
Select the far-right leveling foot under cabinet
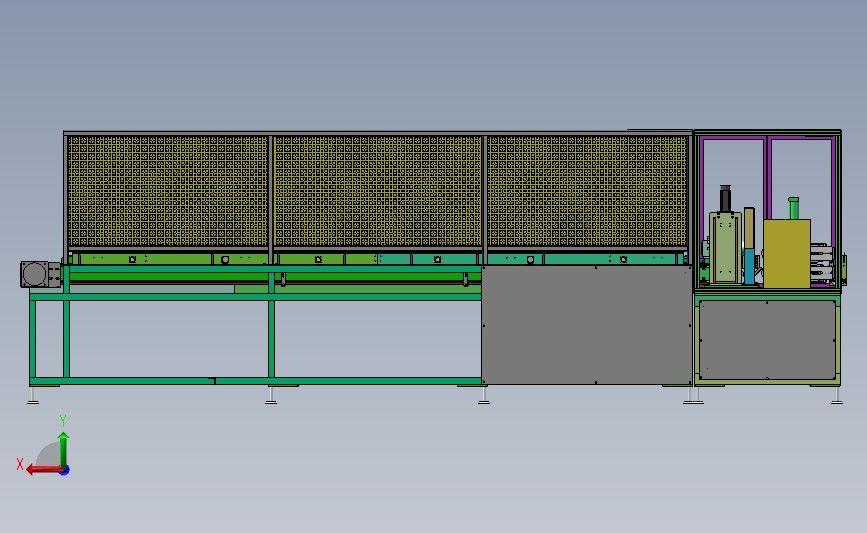[x=837, y=395]
